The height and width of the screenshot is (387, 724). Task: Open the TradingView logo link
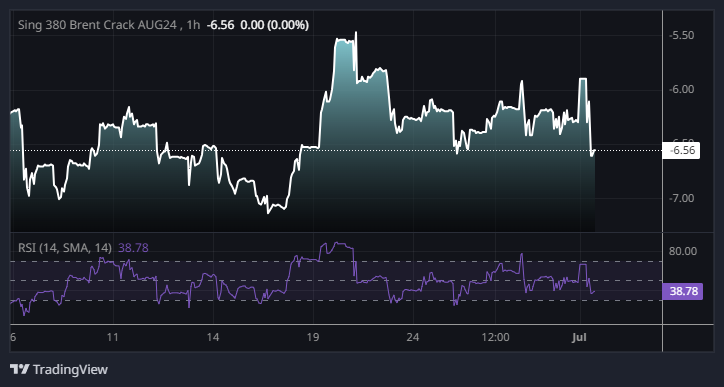click(x=59, y=369)
